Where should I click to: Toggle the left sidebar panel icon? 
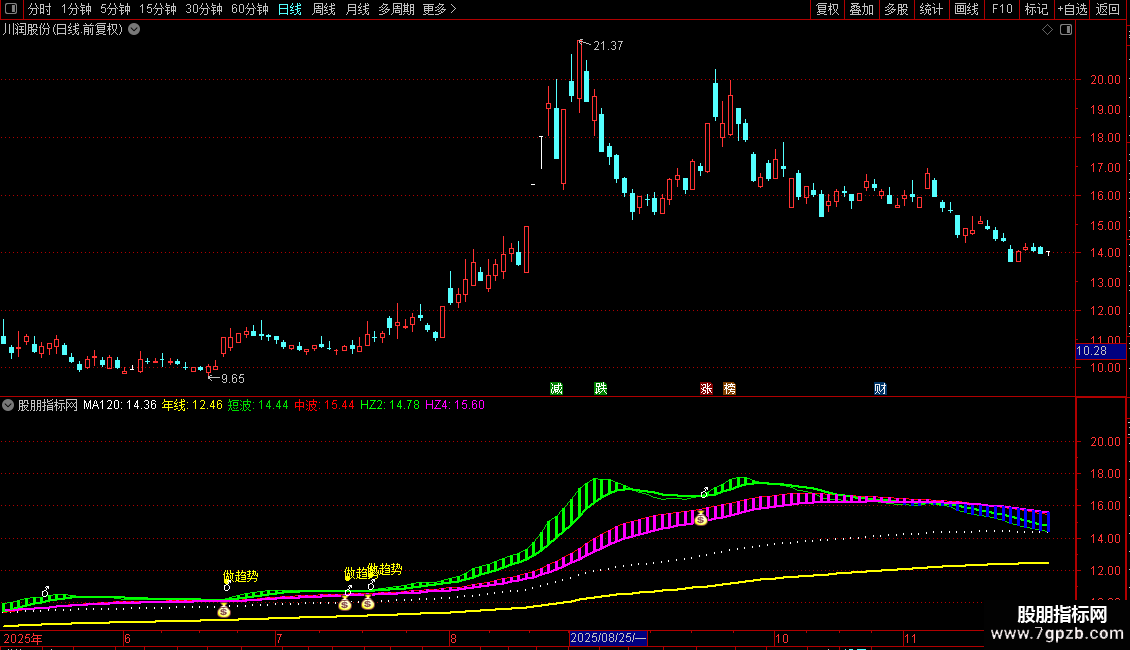(11, 9)
